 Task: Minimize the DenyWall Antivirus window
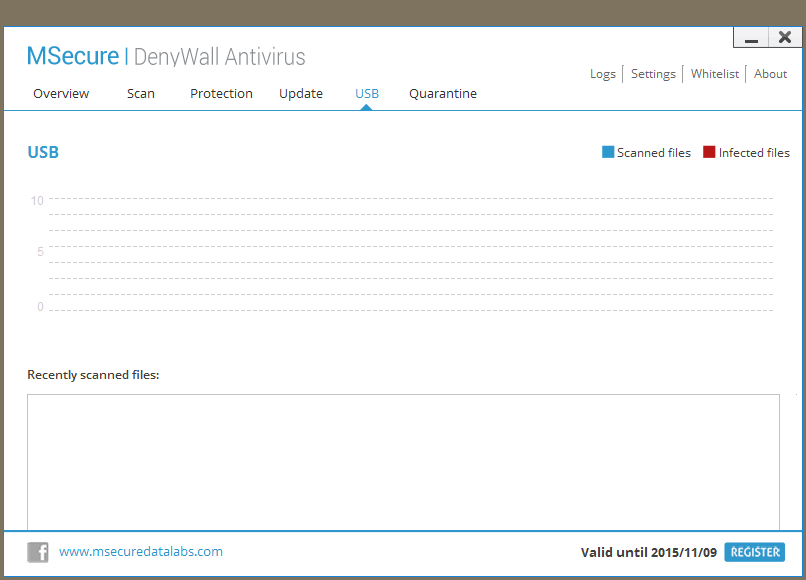point(751,38)
